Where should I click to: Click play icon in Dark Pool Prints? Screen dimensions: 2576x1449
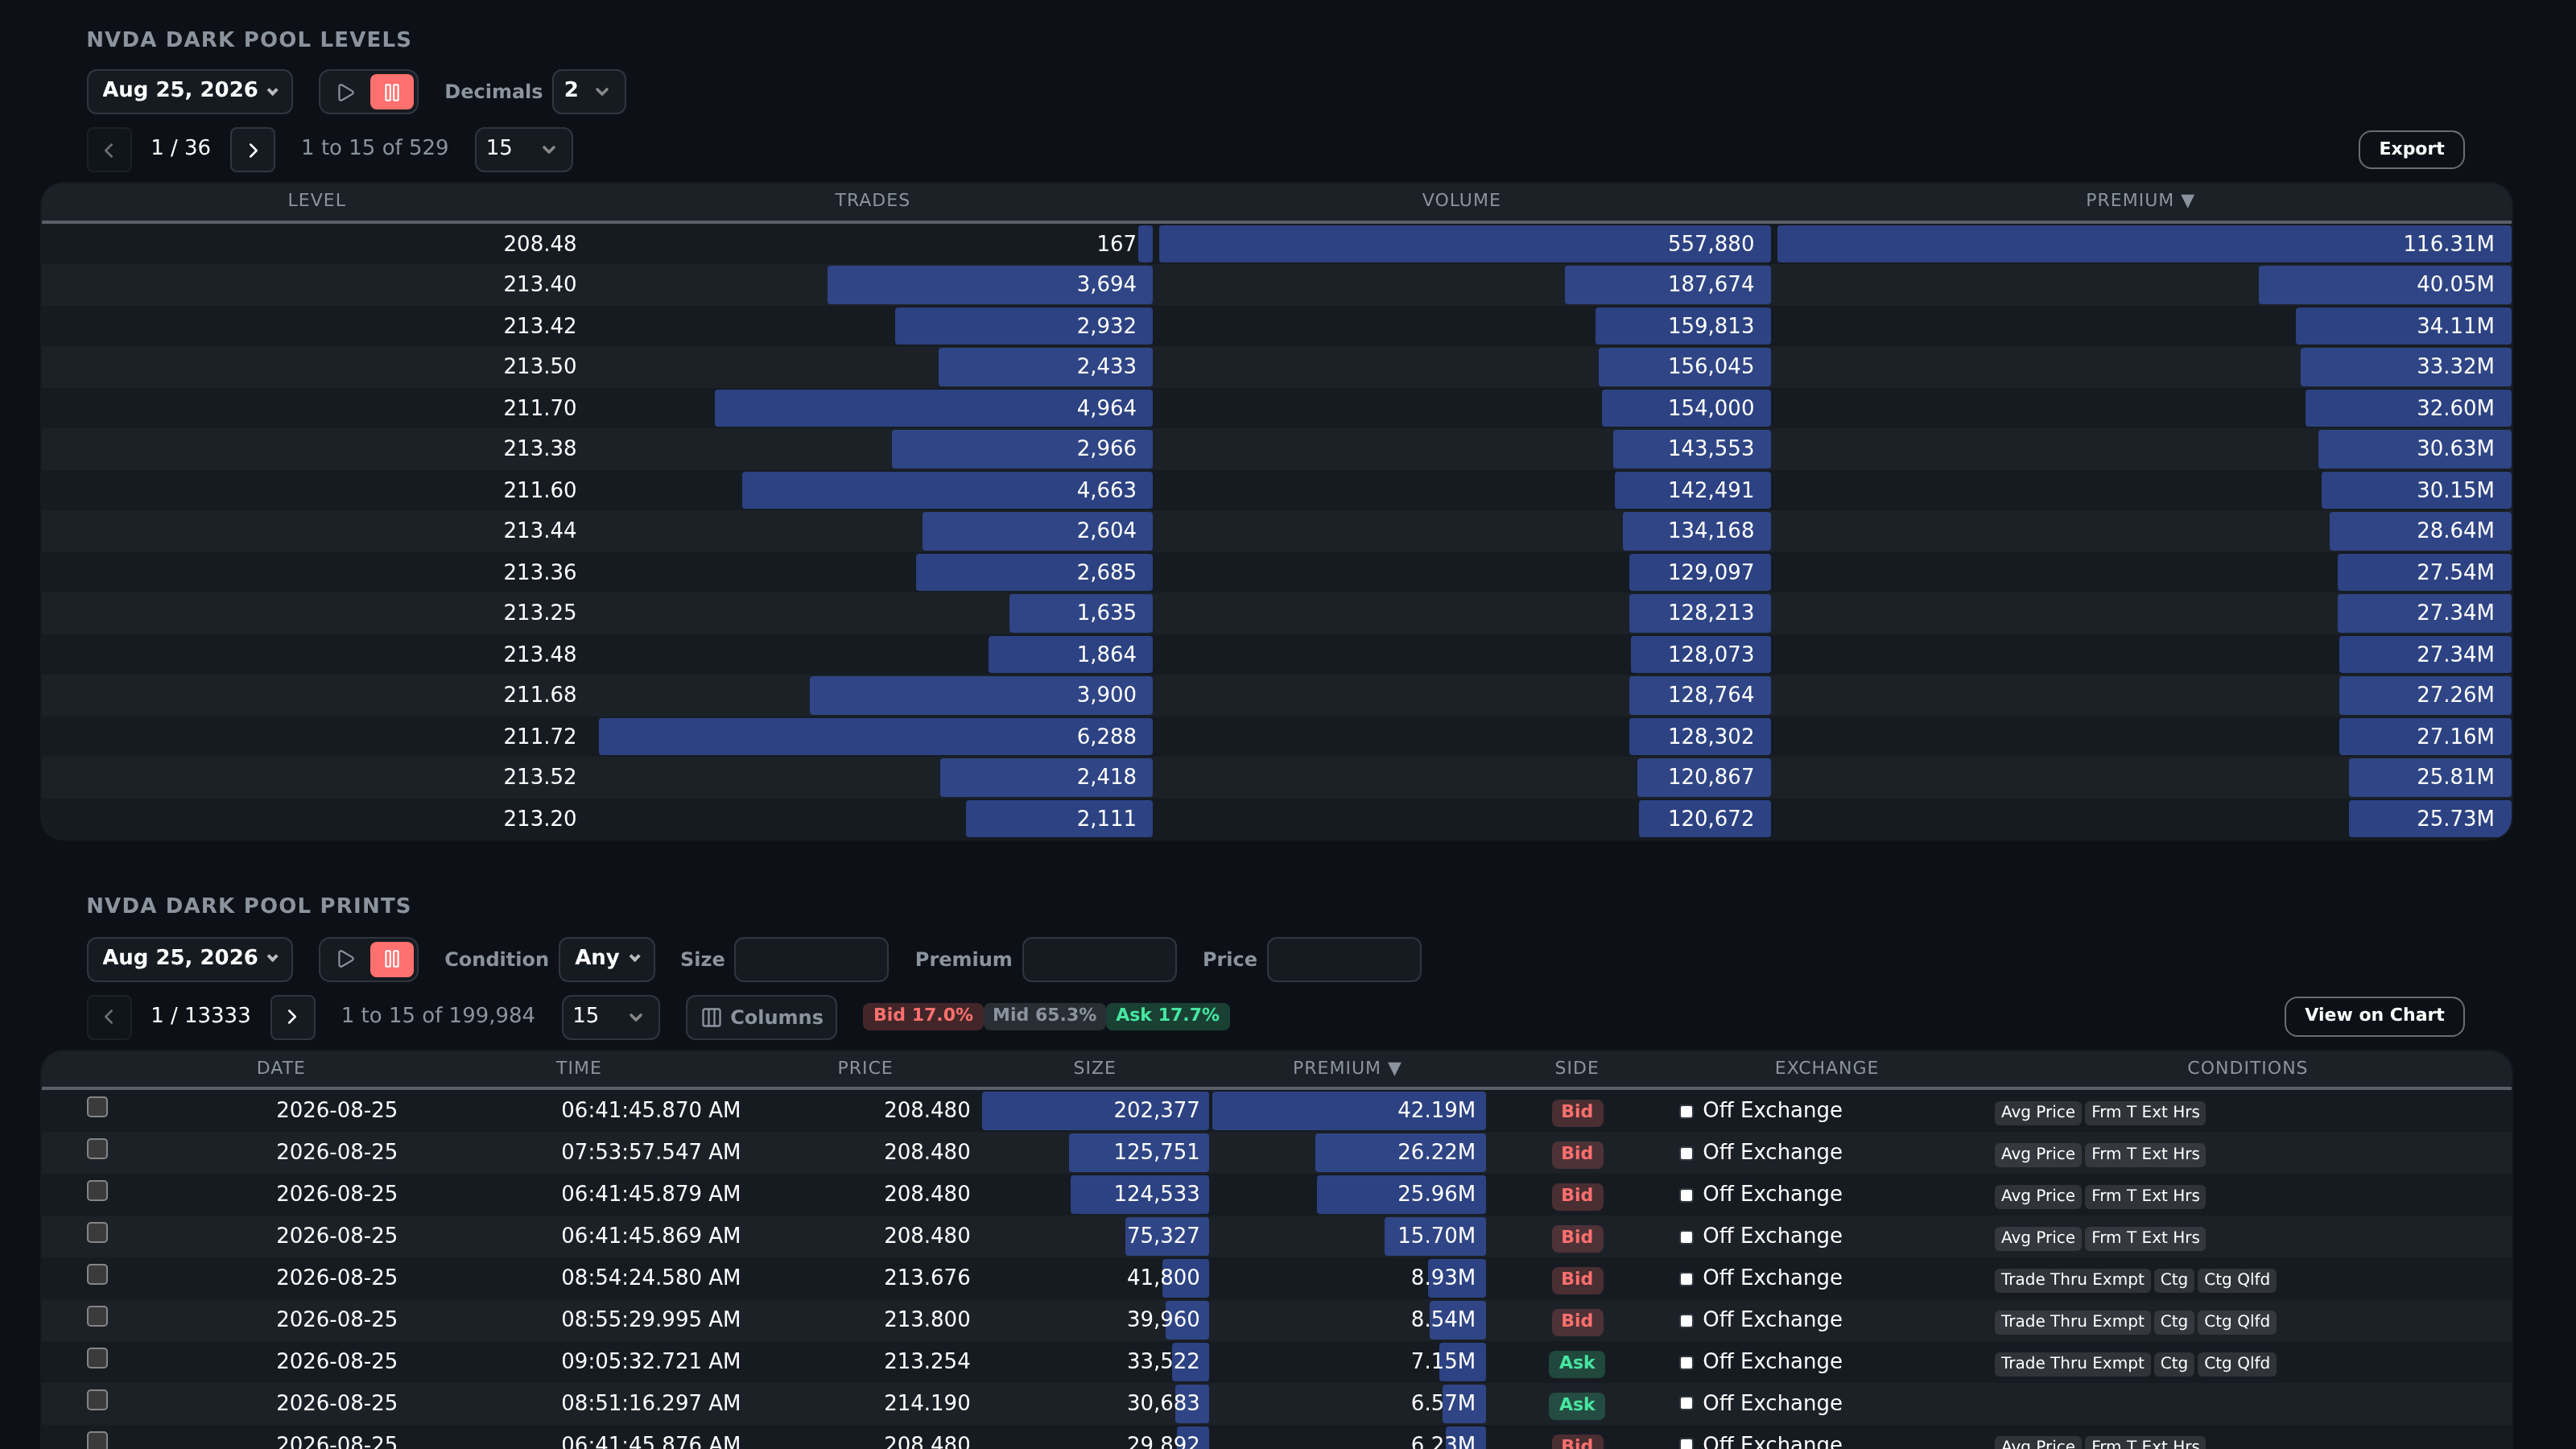coord(345,959)
